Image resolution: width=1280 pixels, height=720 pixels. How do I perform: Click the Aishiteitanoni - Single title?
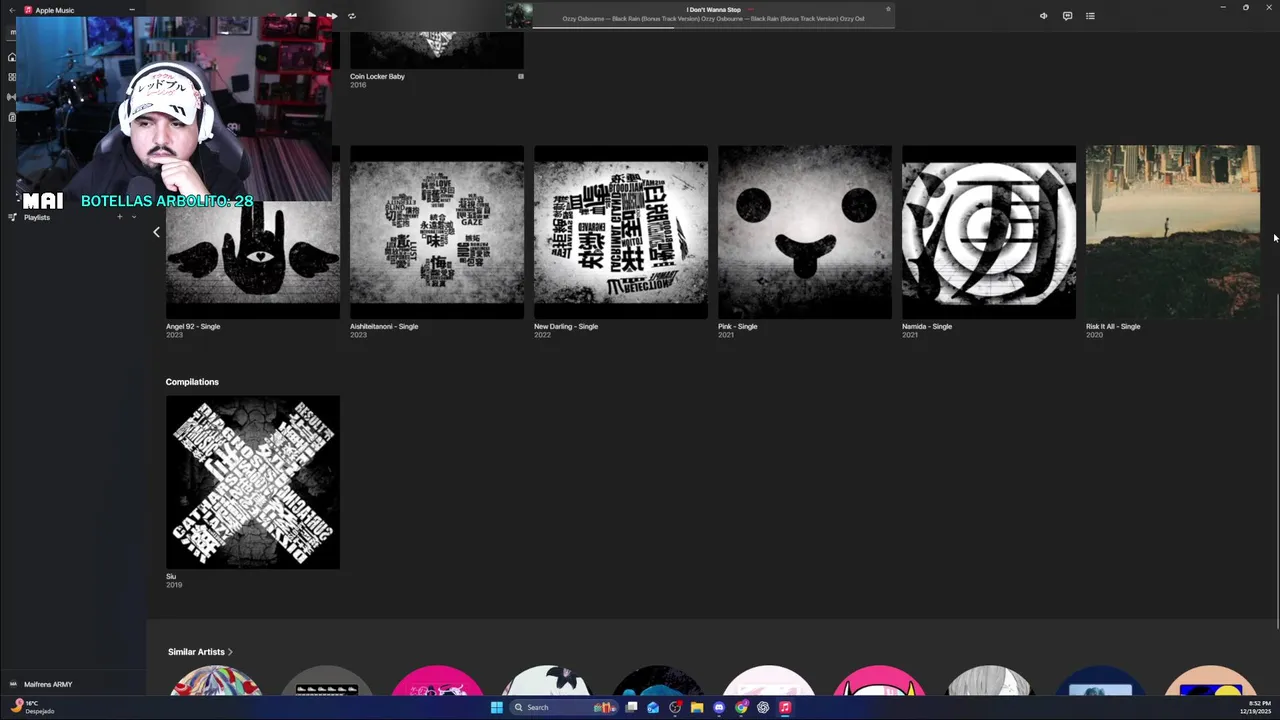pyautogui.click(x=384, y=326)
